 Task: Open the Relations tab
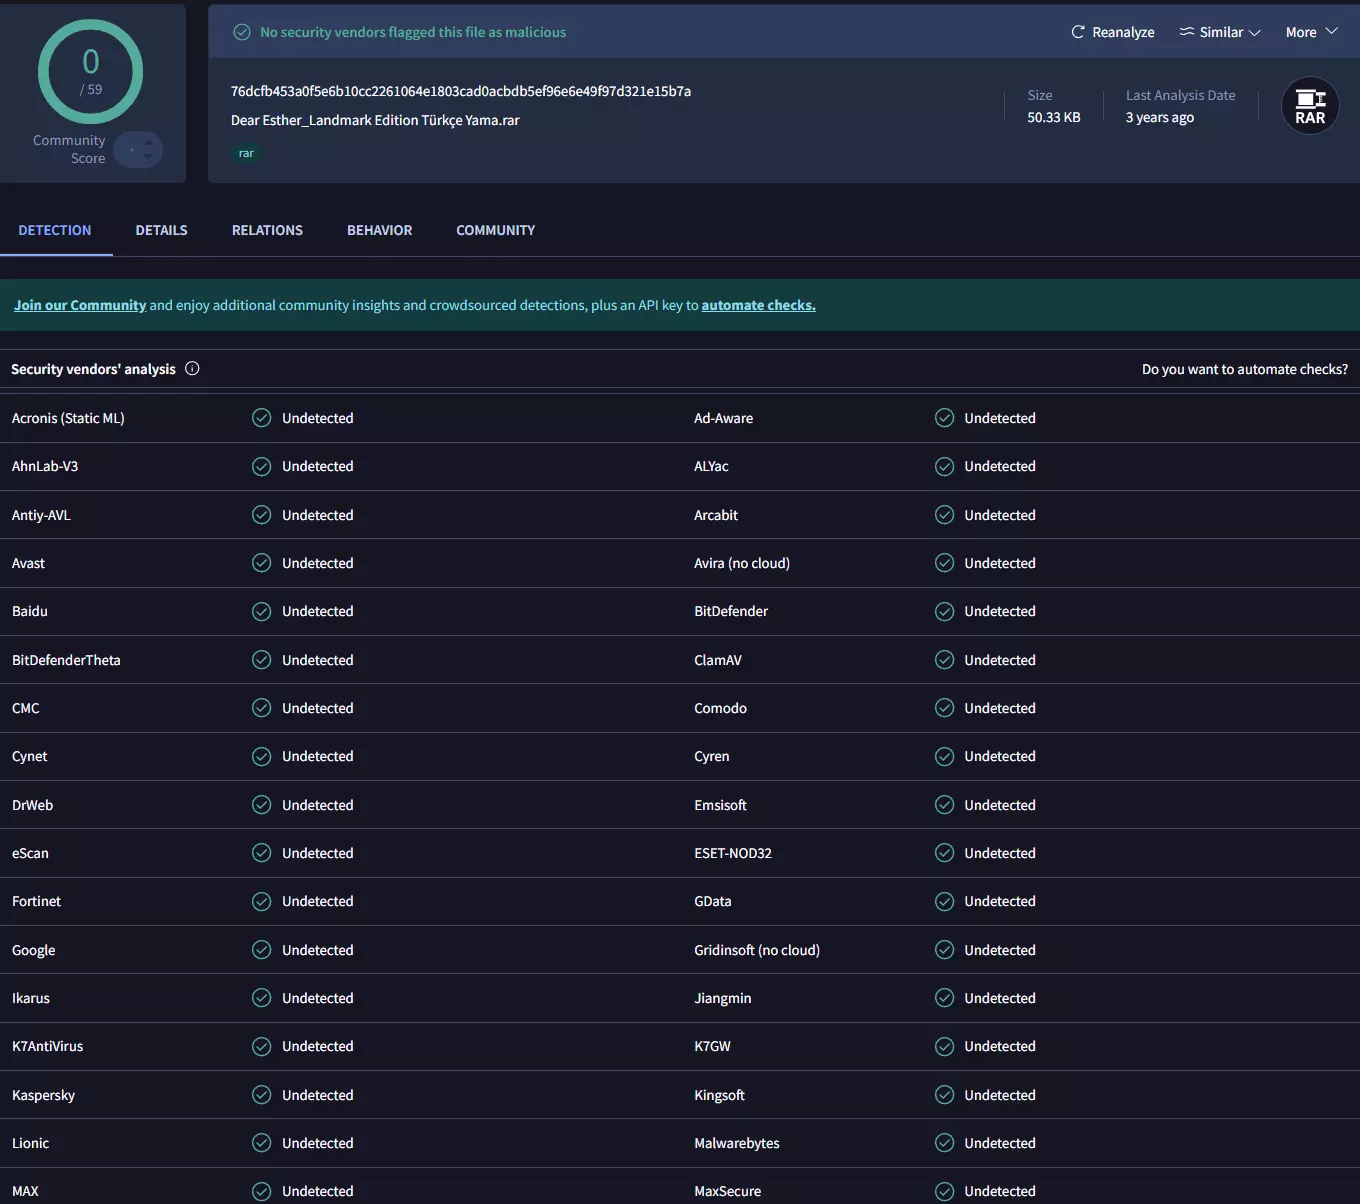(267, 230)
